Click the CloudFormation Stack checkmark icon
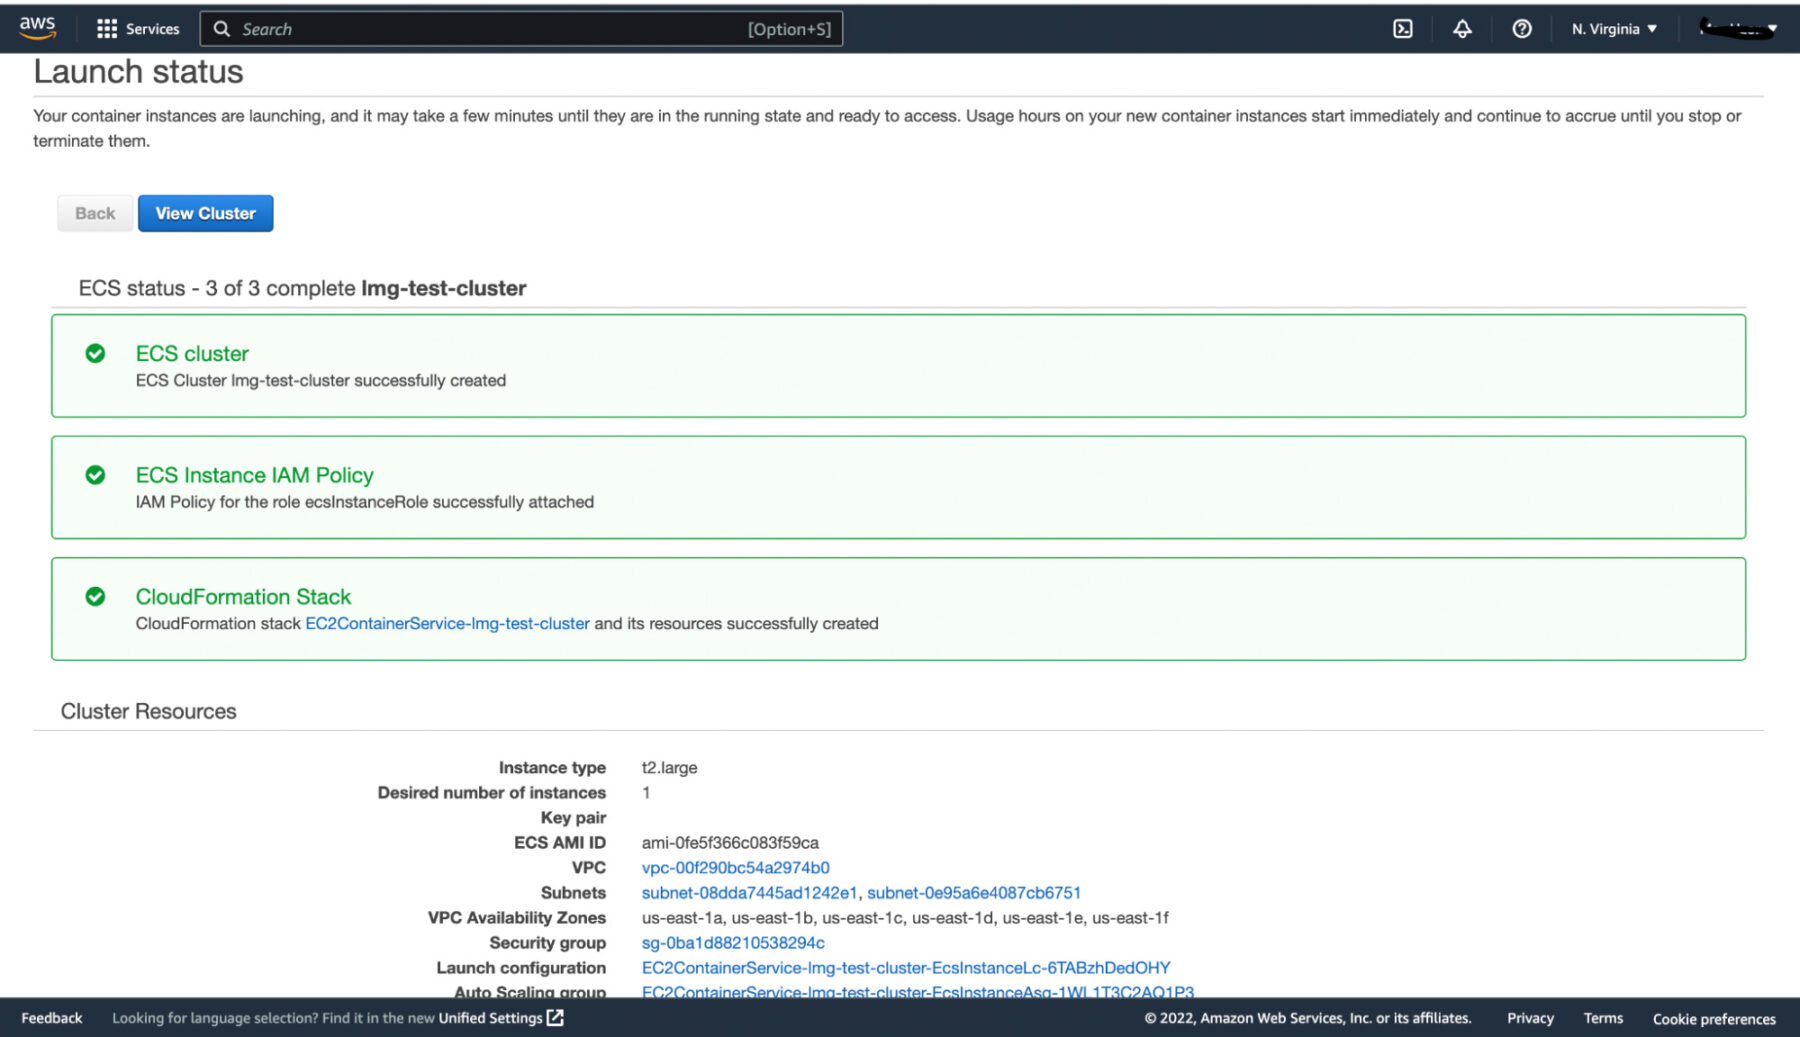The width and height of the screenshot is (1800, 1037). pyautogui.click(x=95, y=597)
